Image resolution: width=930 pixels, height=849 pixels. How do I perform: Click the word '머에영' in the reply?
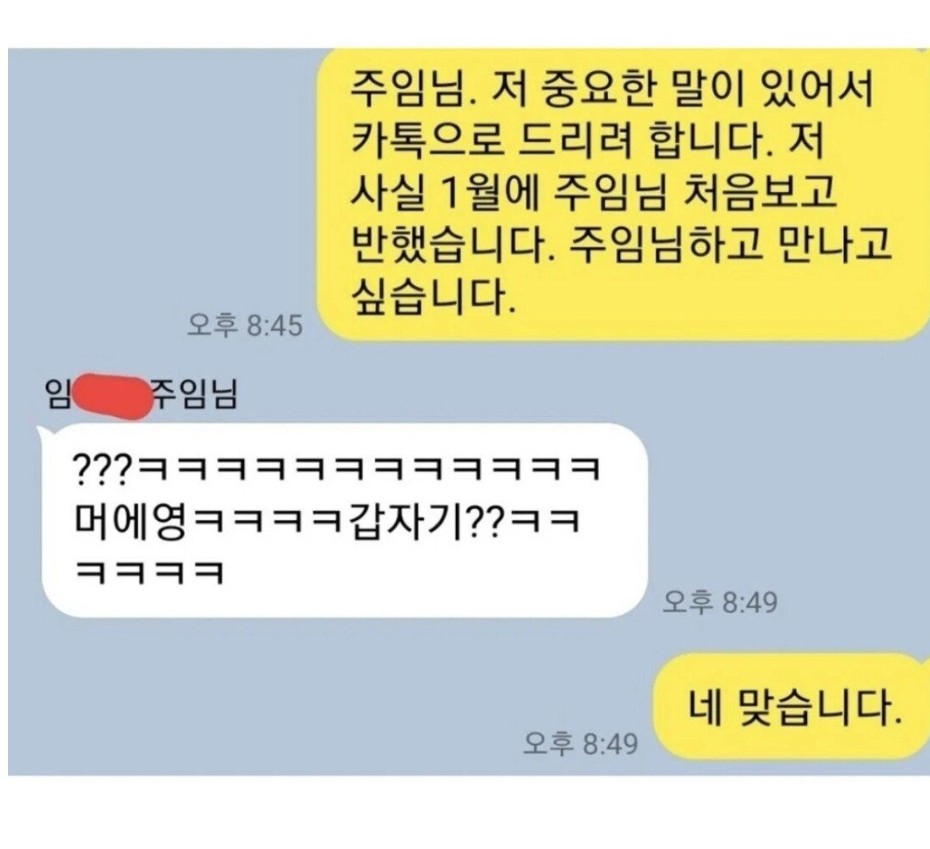click(130, 522)
